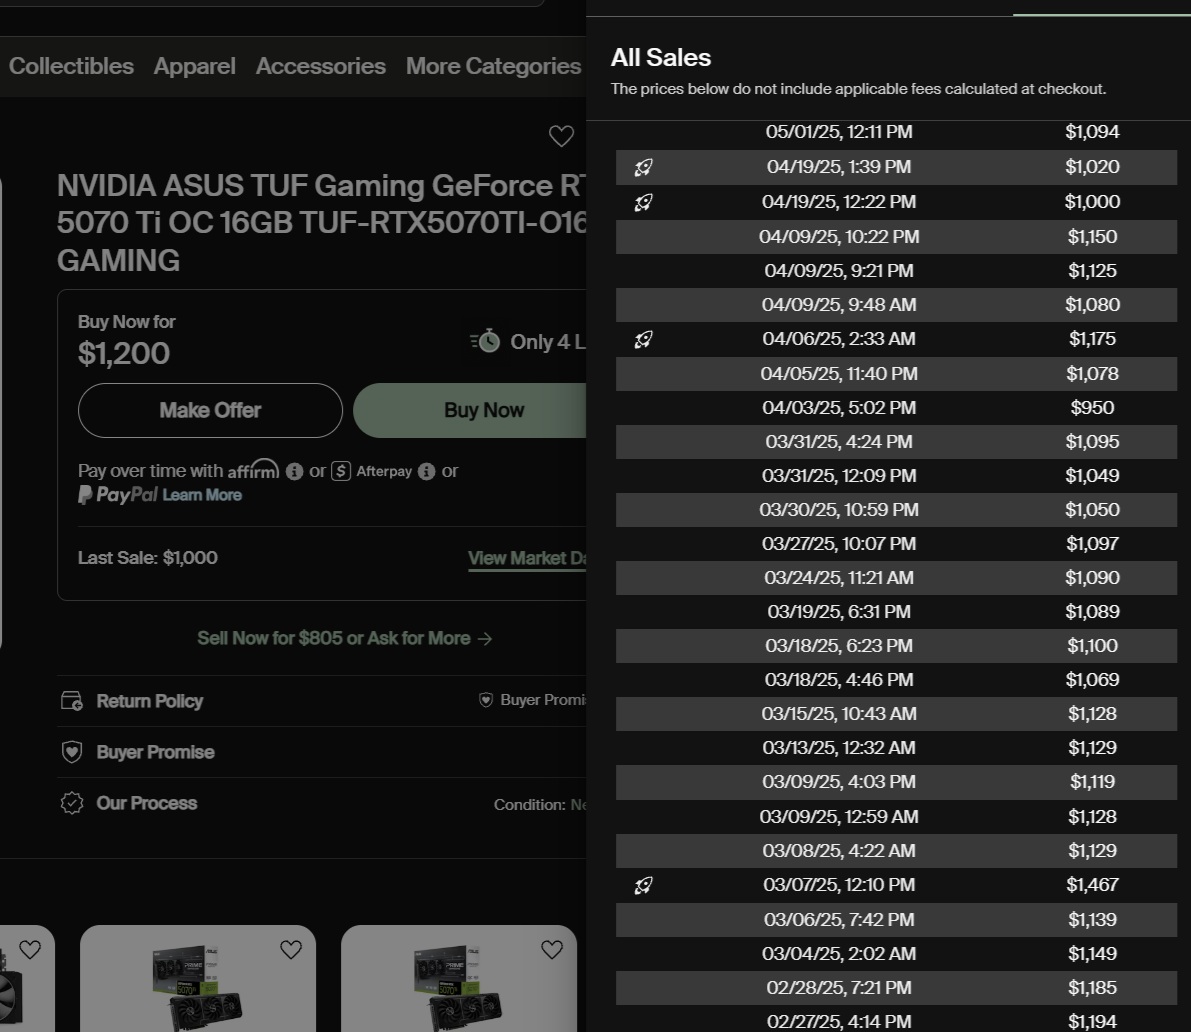Screen dimensions: 1191x1032
Task: Click the Make Offer button
Action: pos(210,410)
